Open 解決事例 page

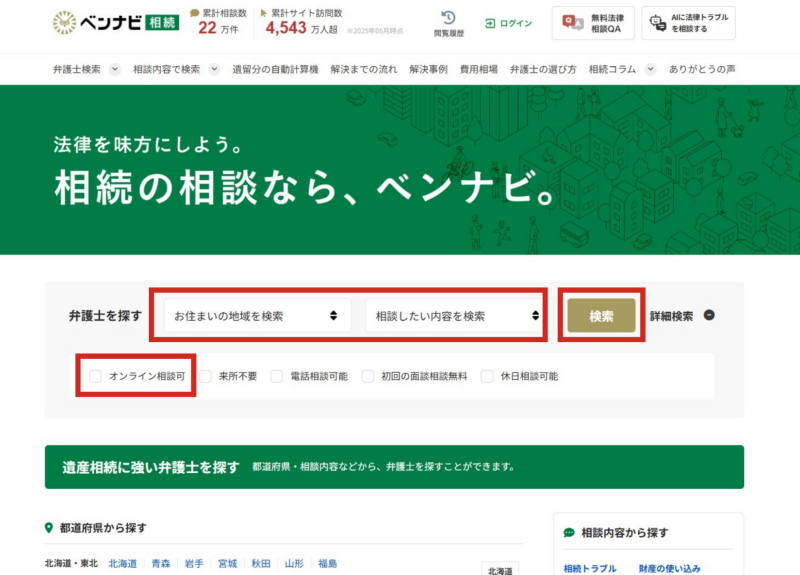click(428, 69)
